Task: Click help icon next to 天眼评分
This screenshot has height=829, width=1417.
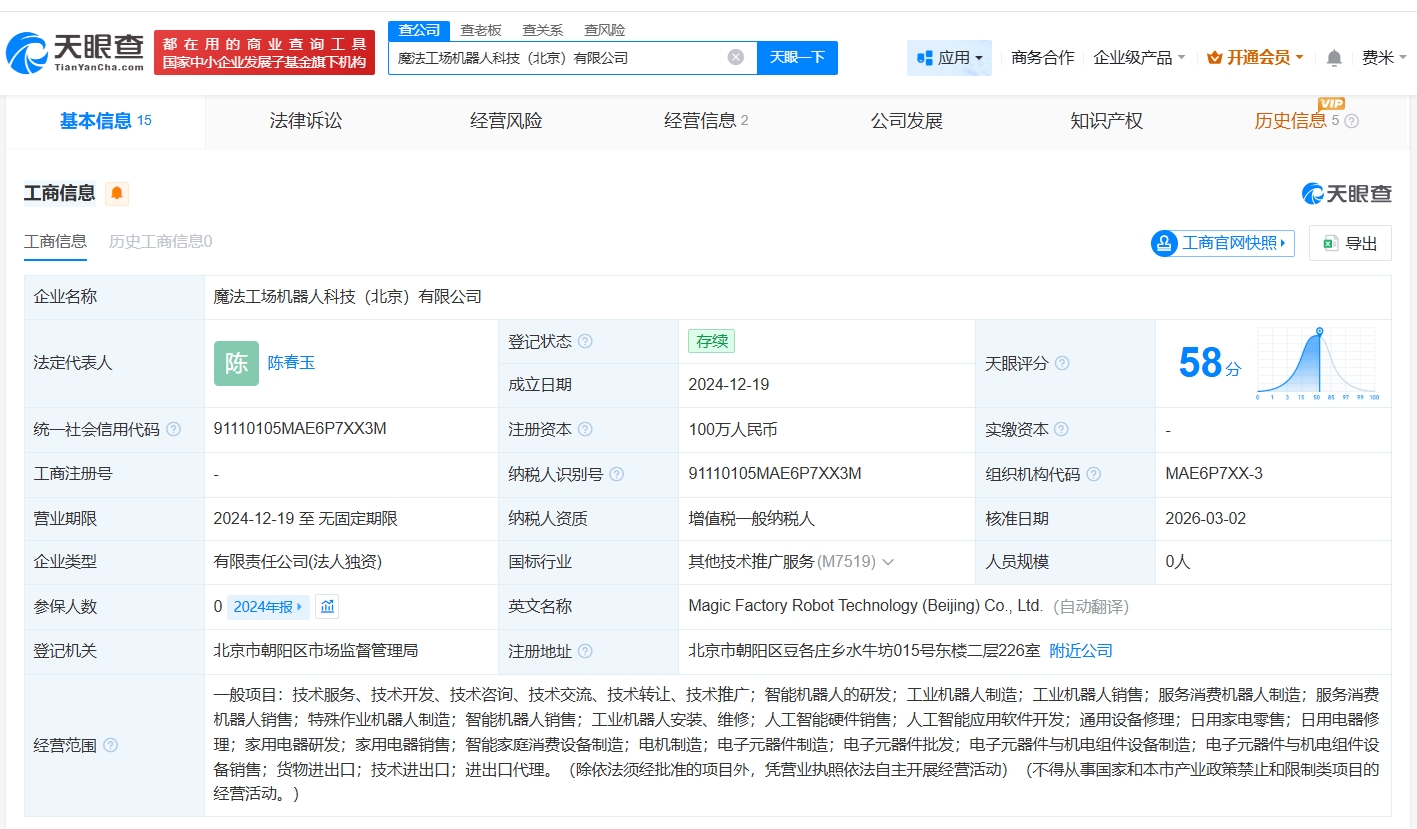Action: pos(1062,363)
